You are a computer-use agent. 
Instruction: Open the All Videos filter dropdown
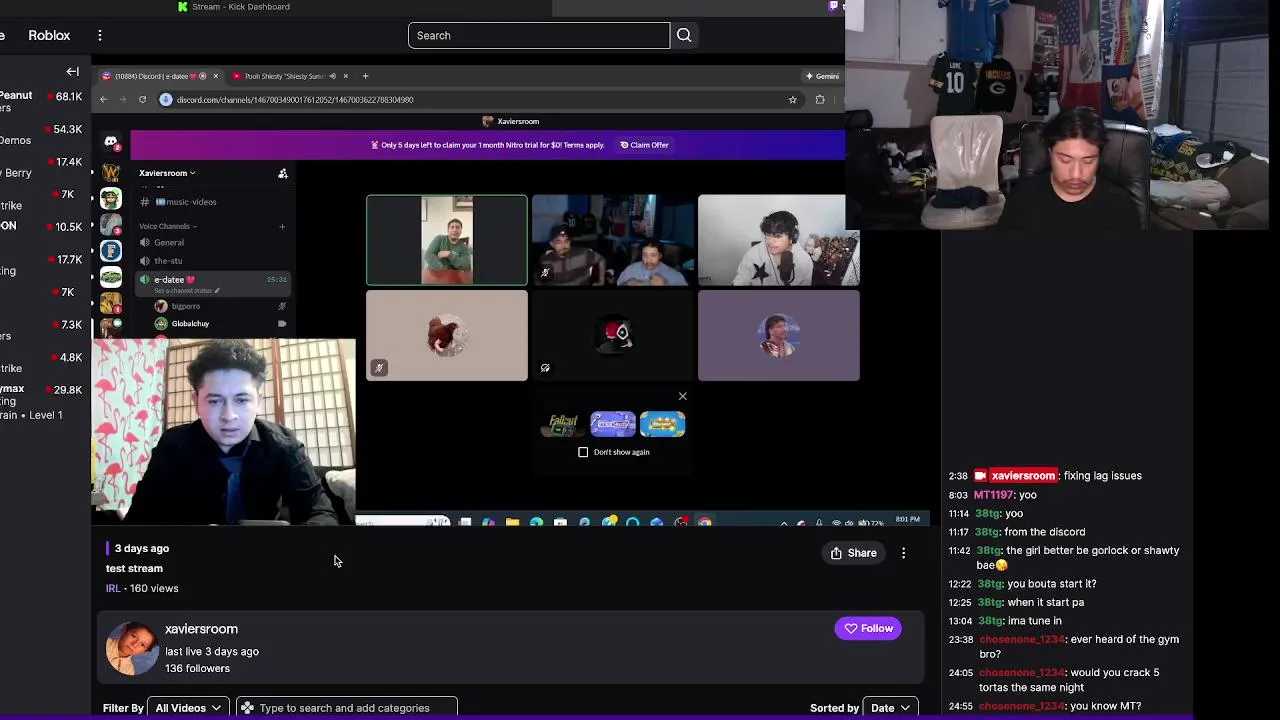pos(188,708)
